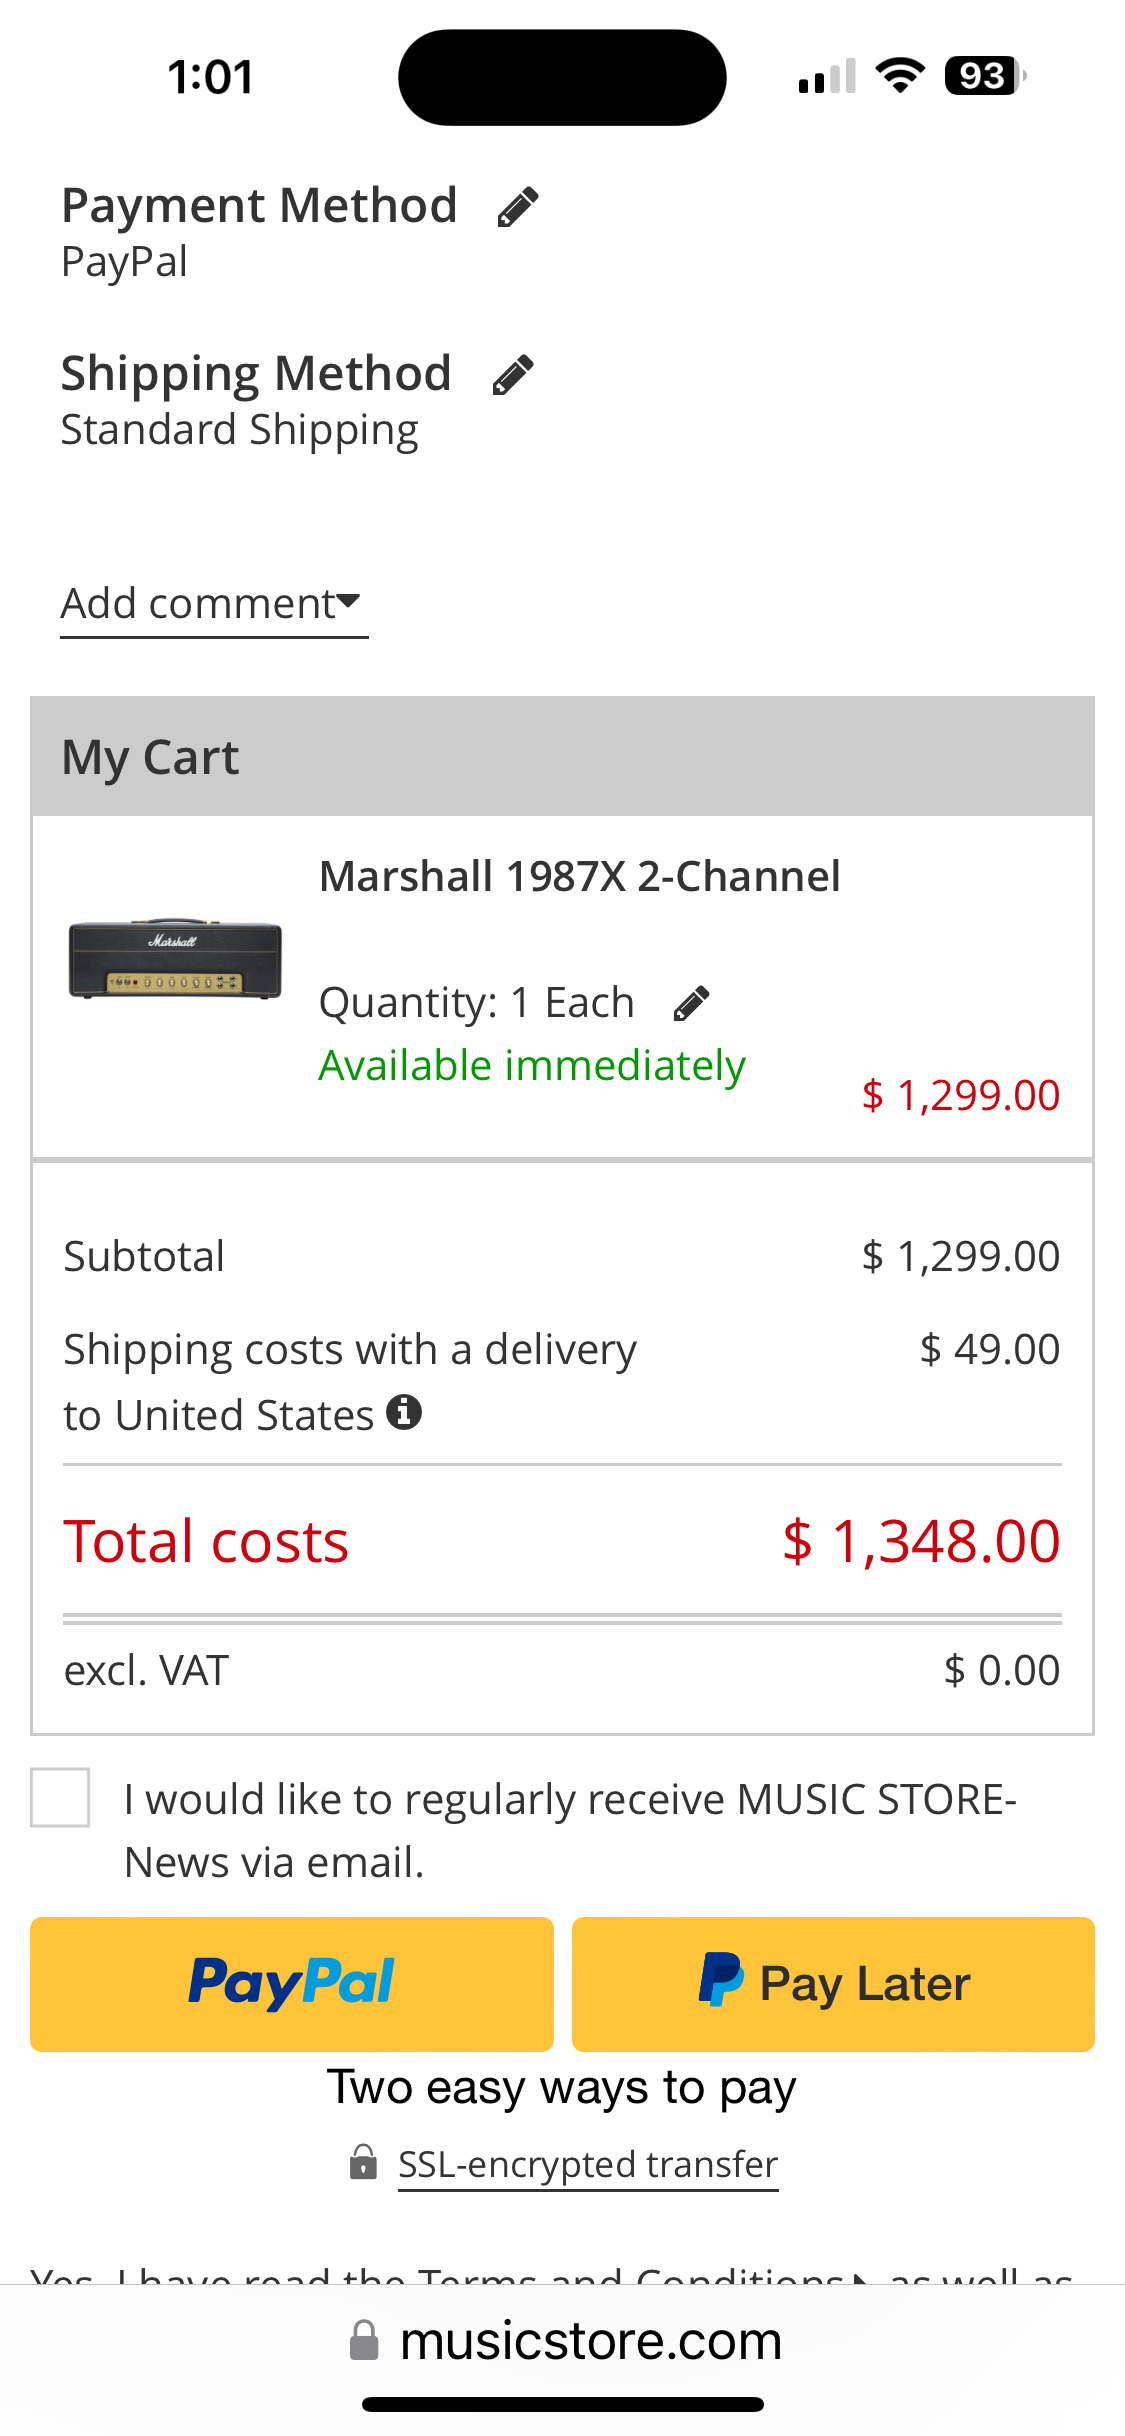This screenshot has width=1125, height=2436.
Task: Edit the Shipping Method with pencil icon
Action: pyautogui.click(x=513, y=375)
